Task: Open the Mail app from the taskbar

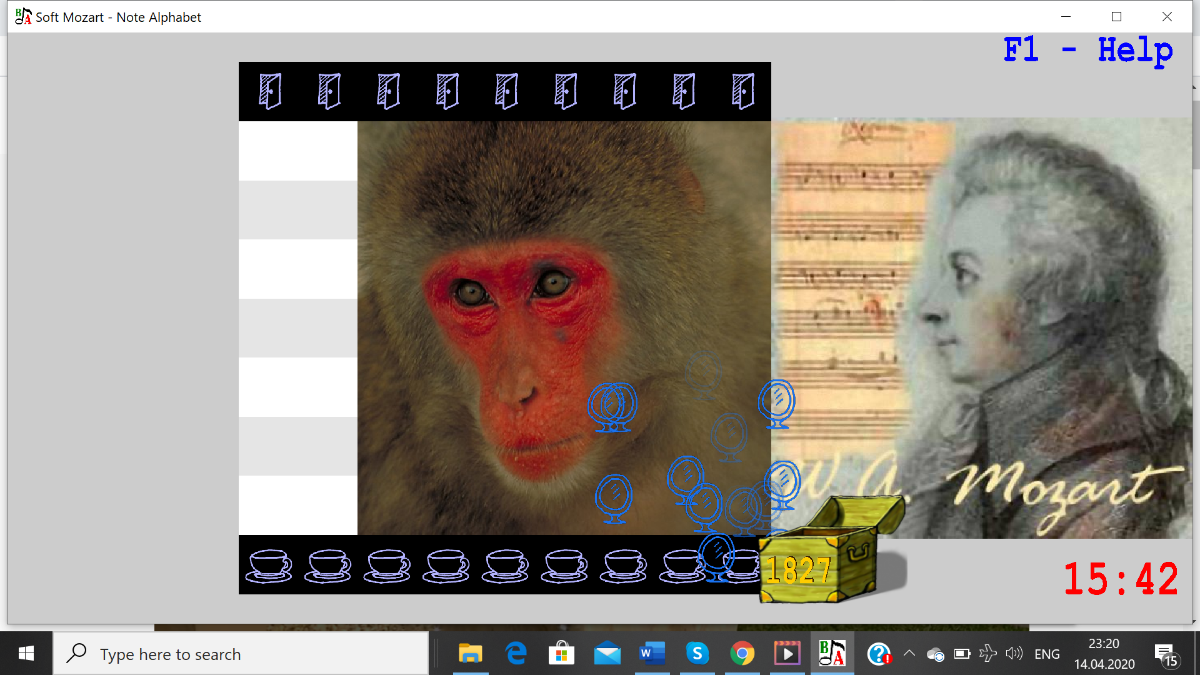Action: (607, 654)
